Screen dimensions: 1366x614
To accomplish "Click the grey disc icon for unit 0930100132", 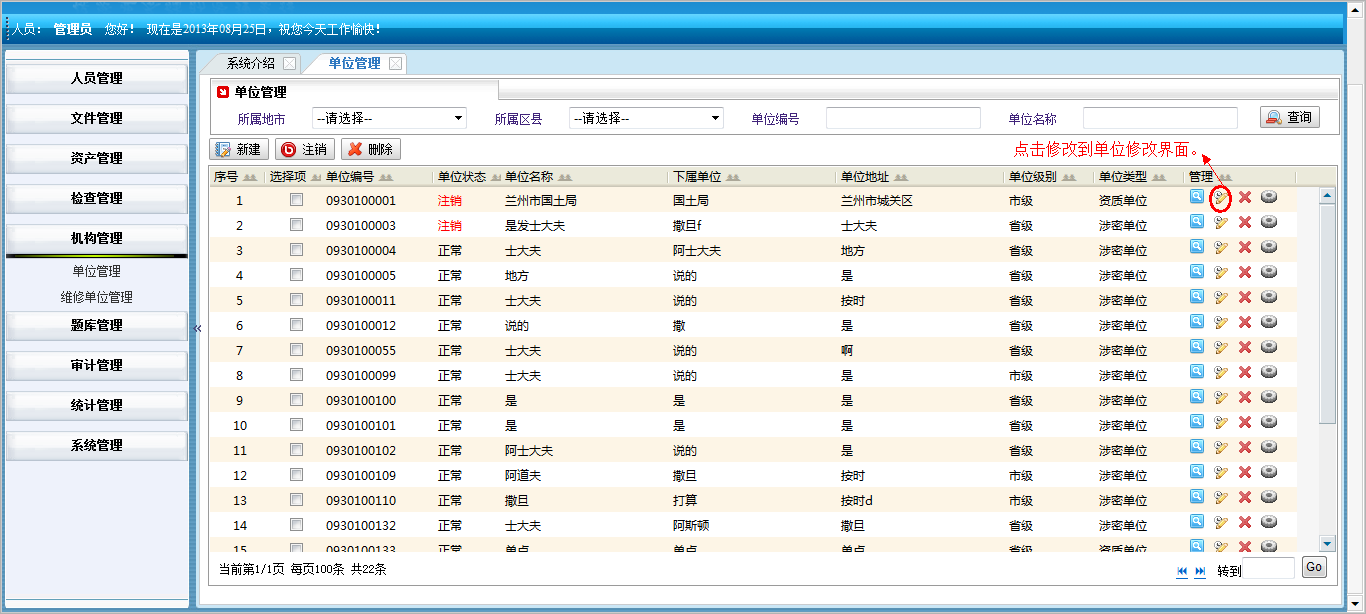I will click(1269, 522).
